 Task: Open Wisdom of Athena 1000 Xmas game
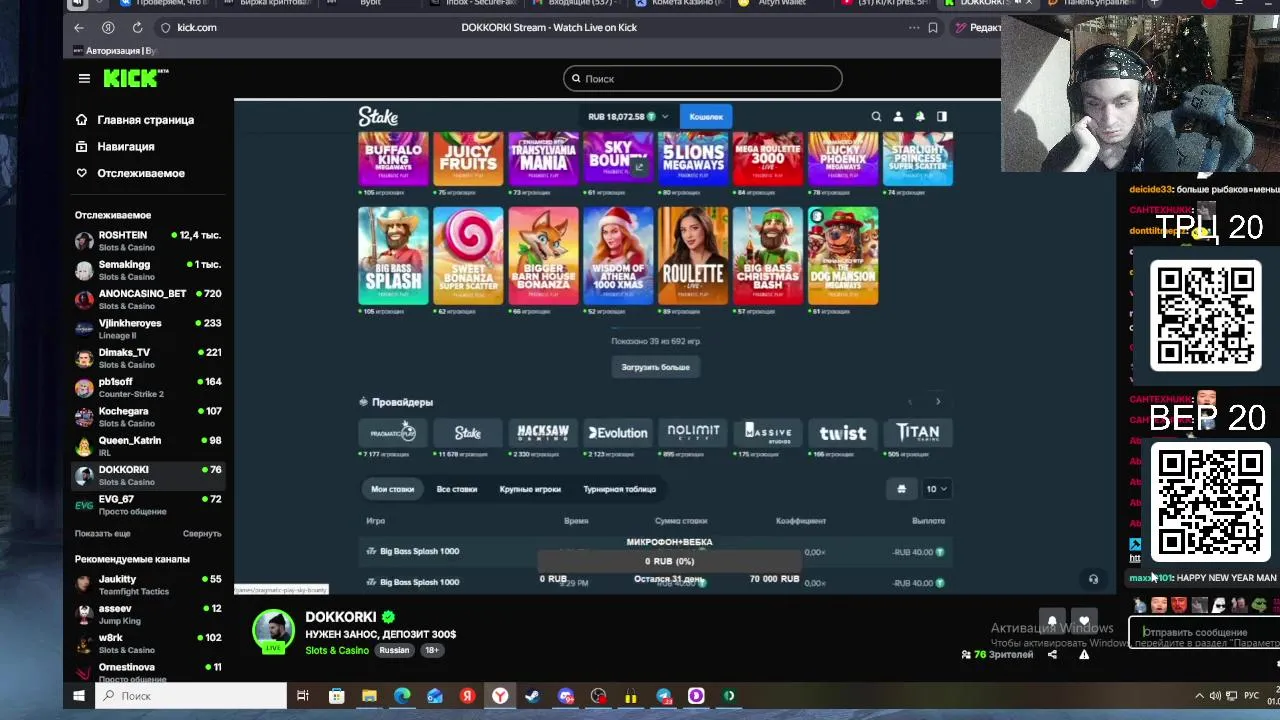(x=618, y=255)
